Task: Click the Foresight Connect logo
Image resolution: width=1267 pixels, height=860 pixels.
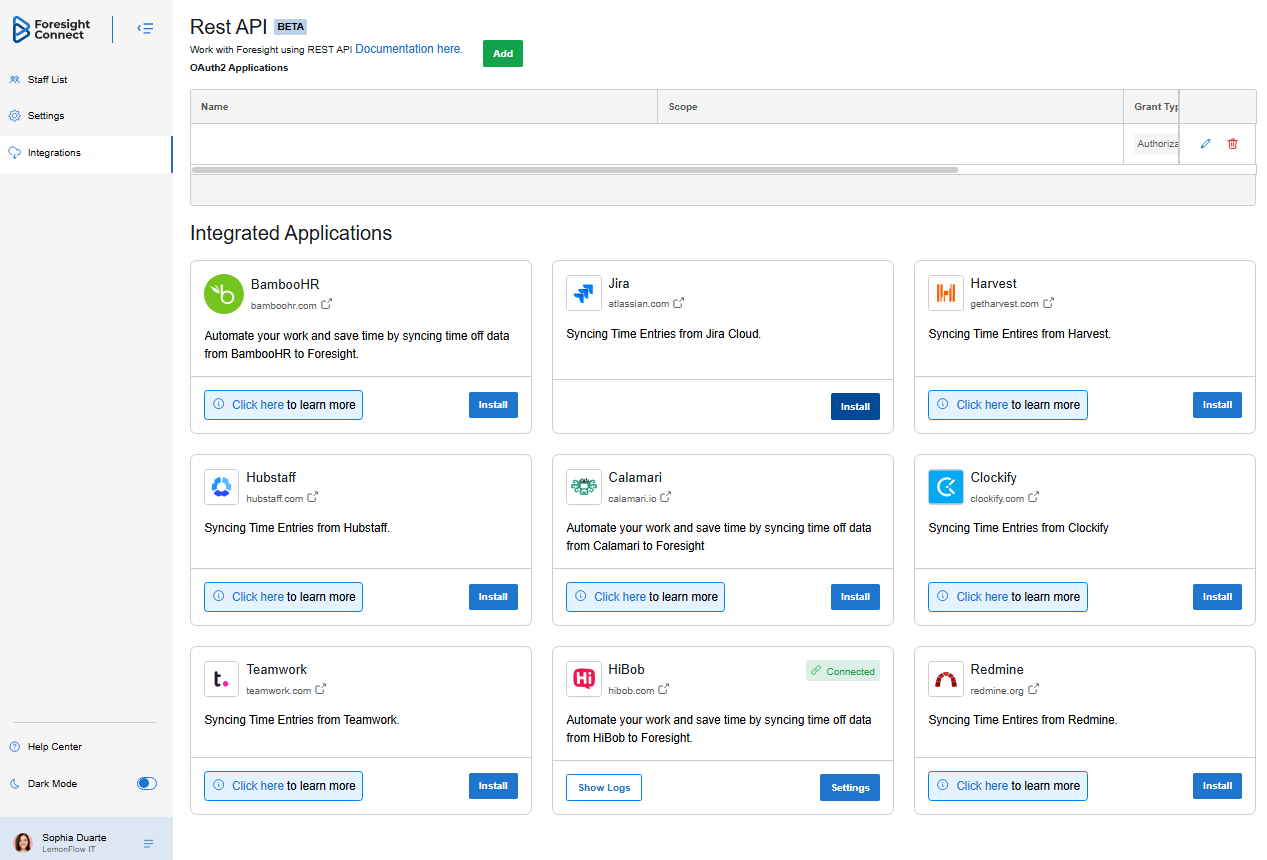Action: [50, 29]
